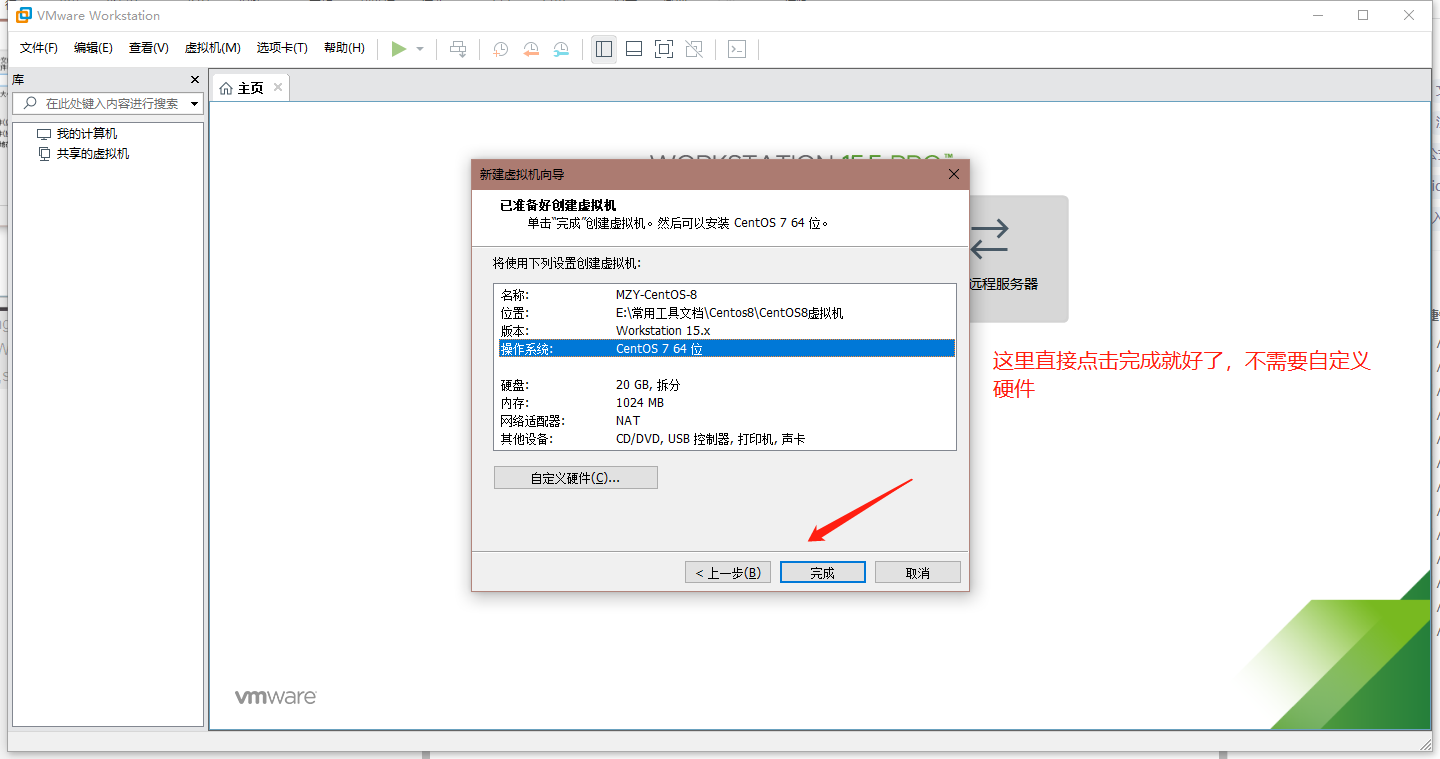Click the 取消 cancel button

point(918,573)
